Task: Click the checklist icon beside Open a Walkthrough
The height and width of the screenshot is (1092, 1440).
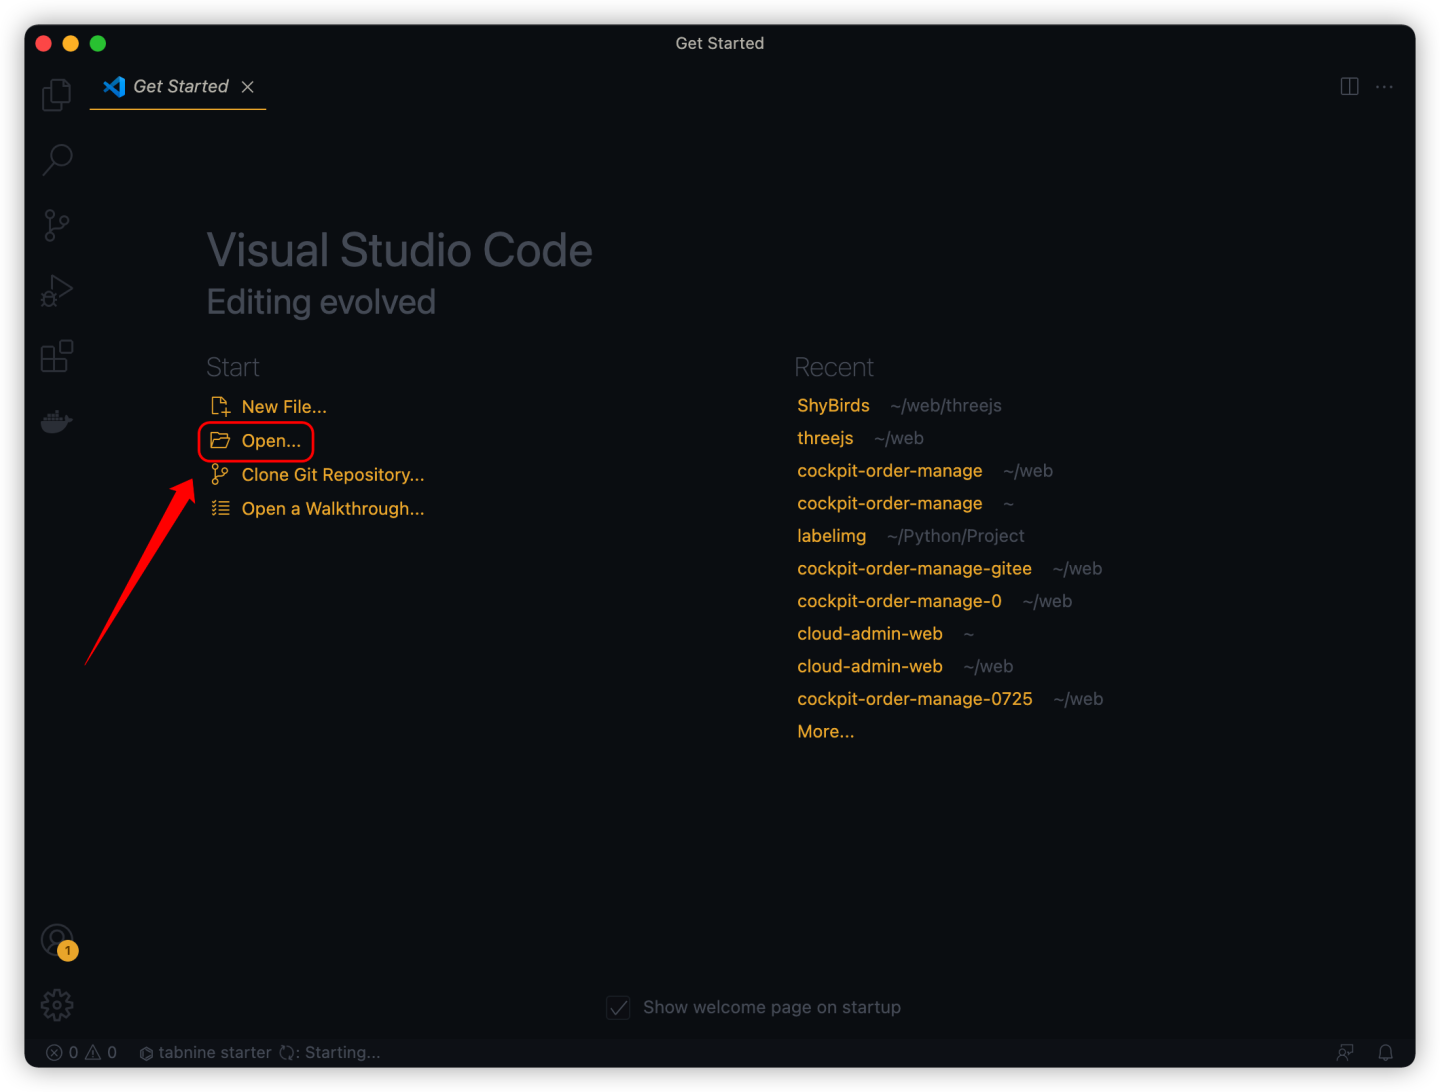Action: pos(220,508)
